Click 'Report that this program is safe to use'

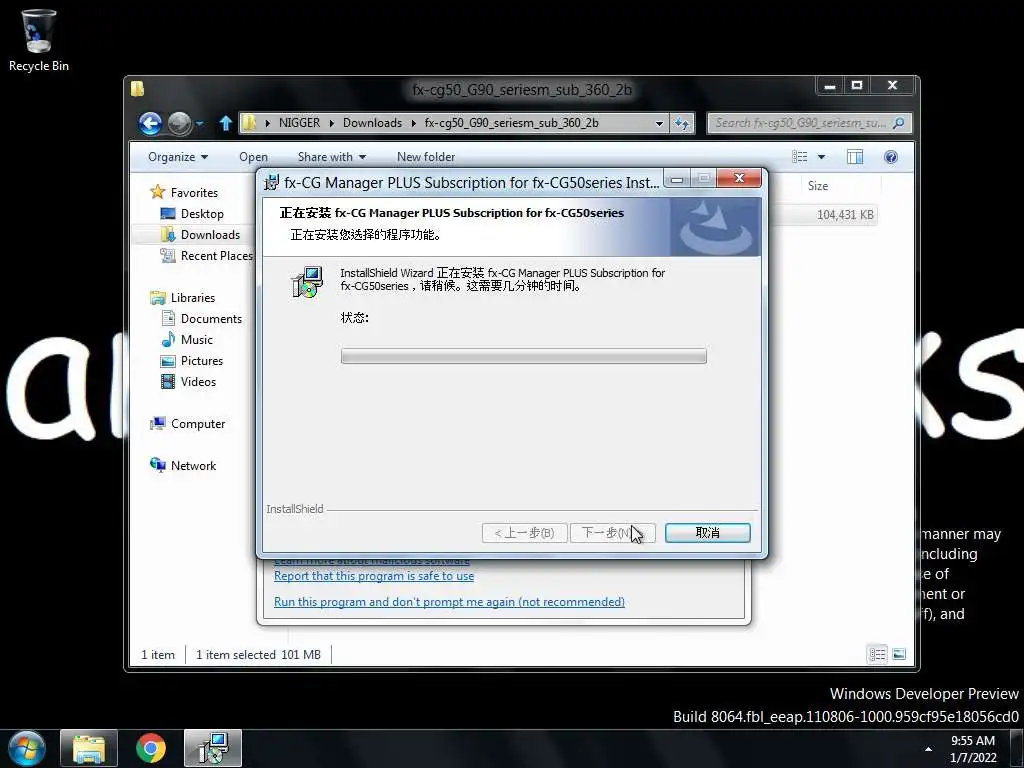tap(374, 576)
